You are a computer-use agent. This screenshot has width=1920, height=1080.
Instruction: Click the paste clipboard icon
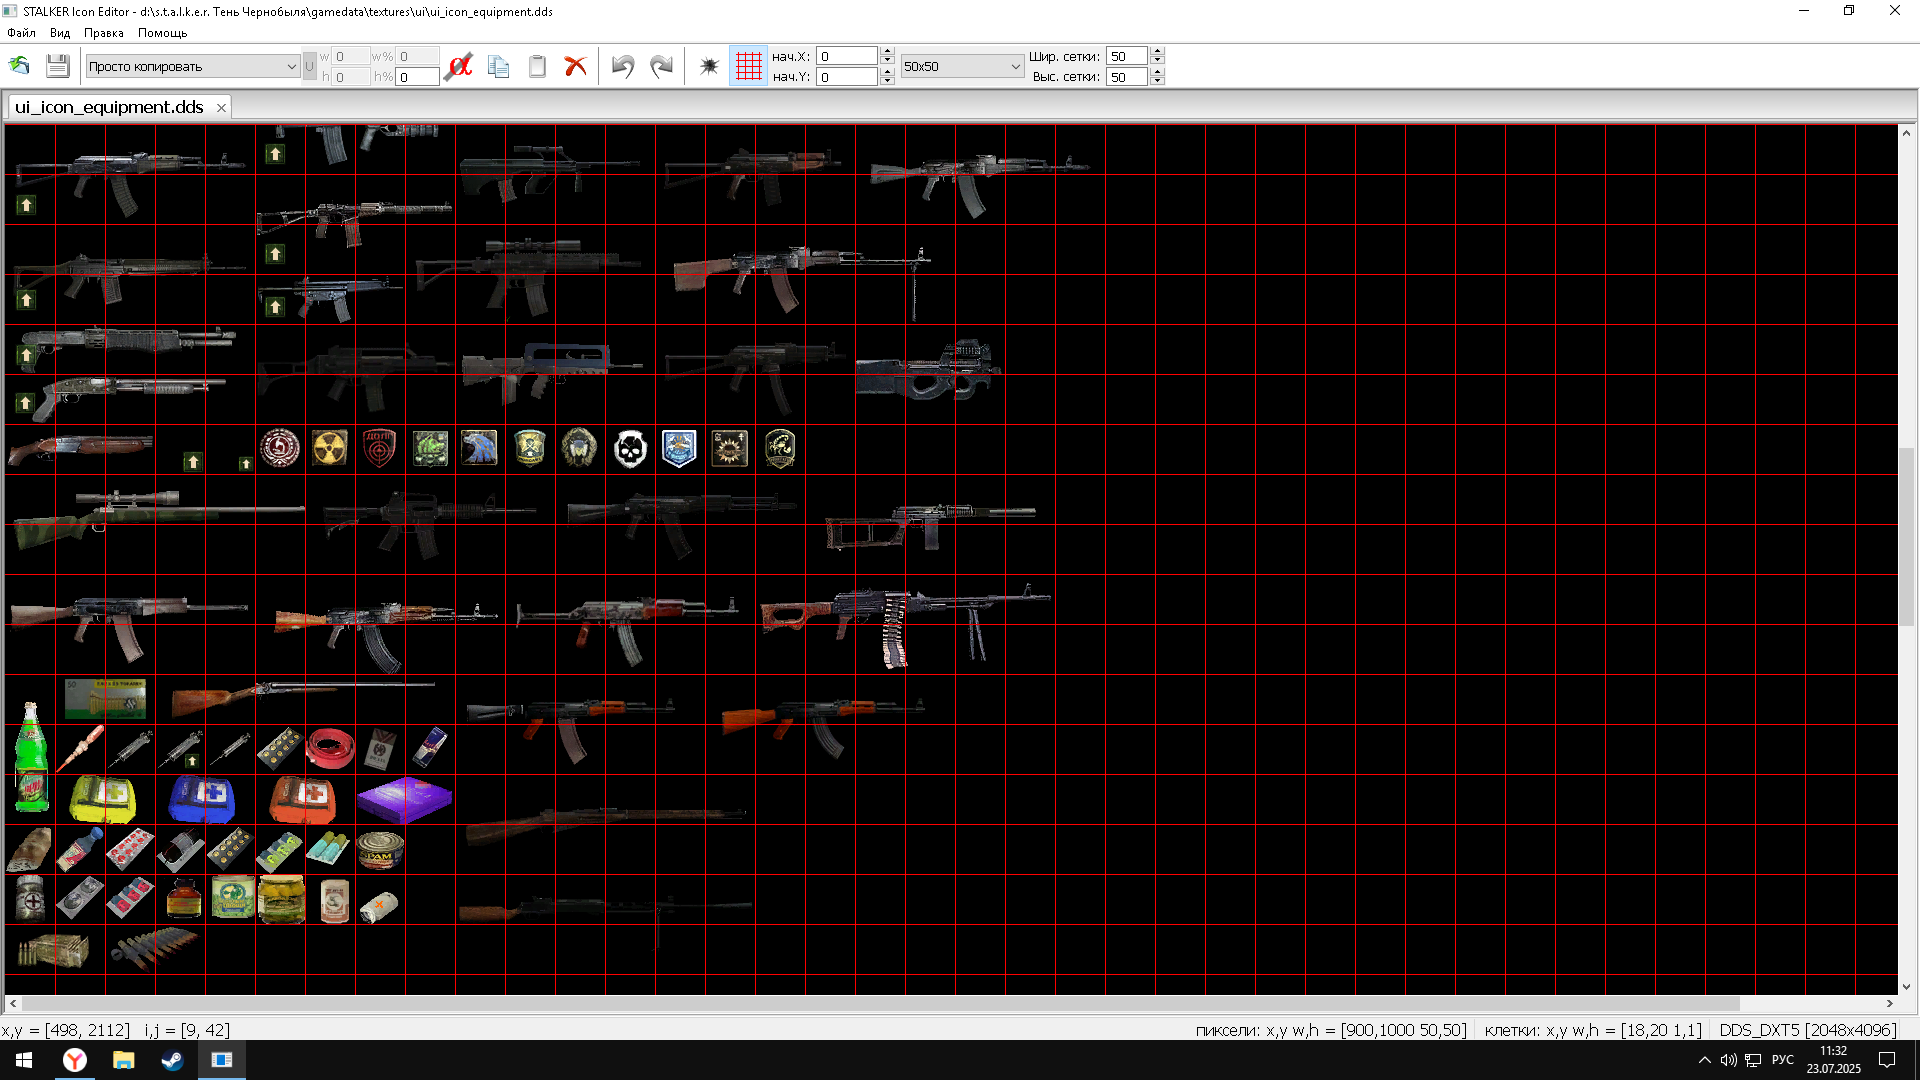pos(537,66)
